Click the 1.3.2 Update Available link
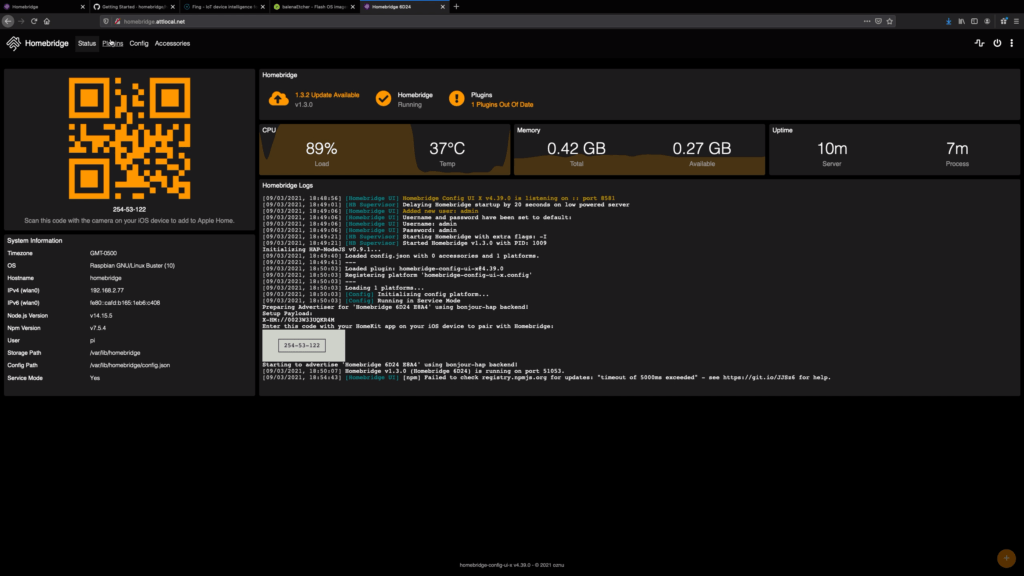The image size is (1024, 576). [327, 95]
